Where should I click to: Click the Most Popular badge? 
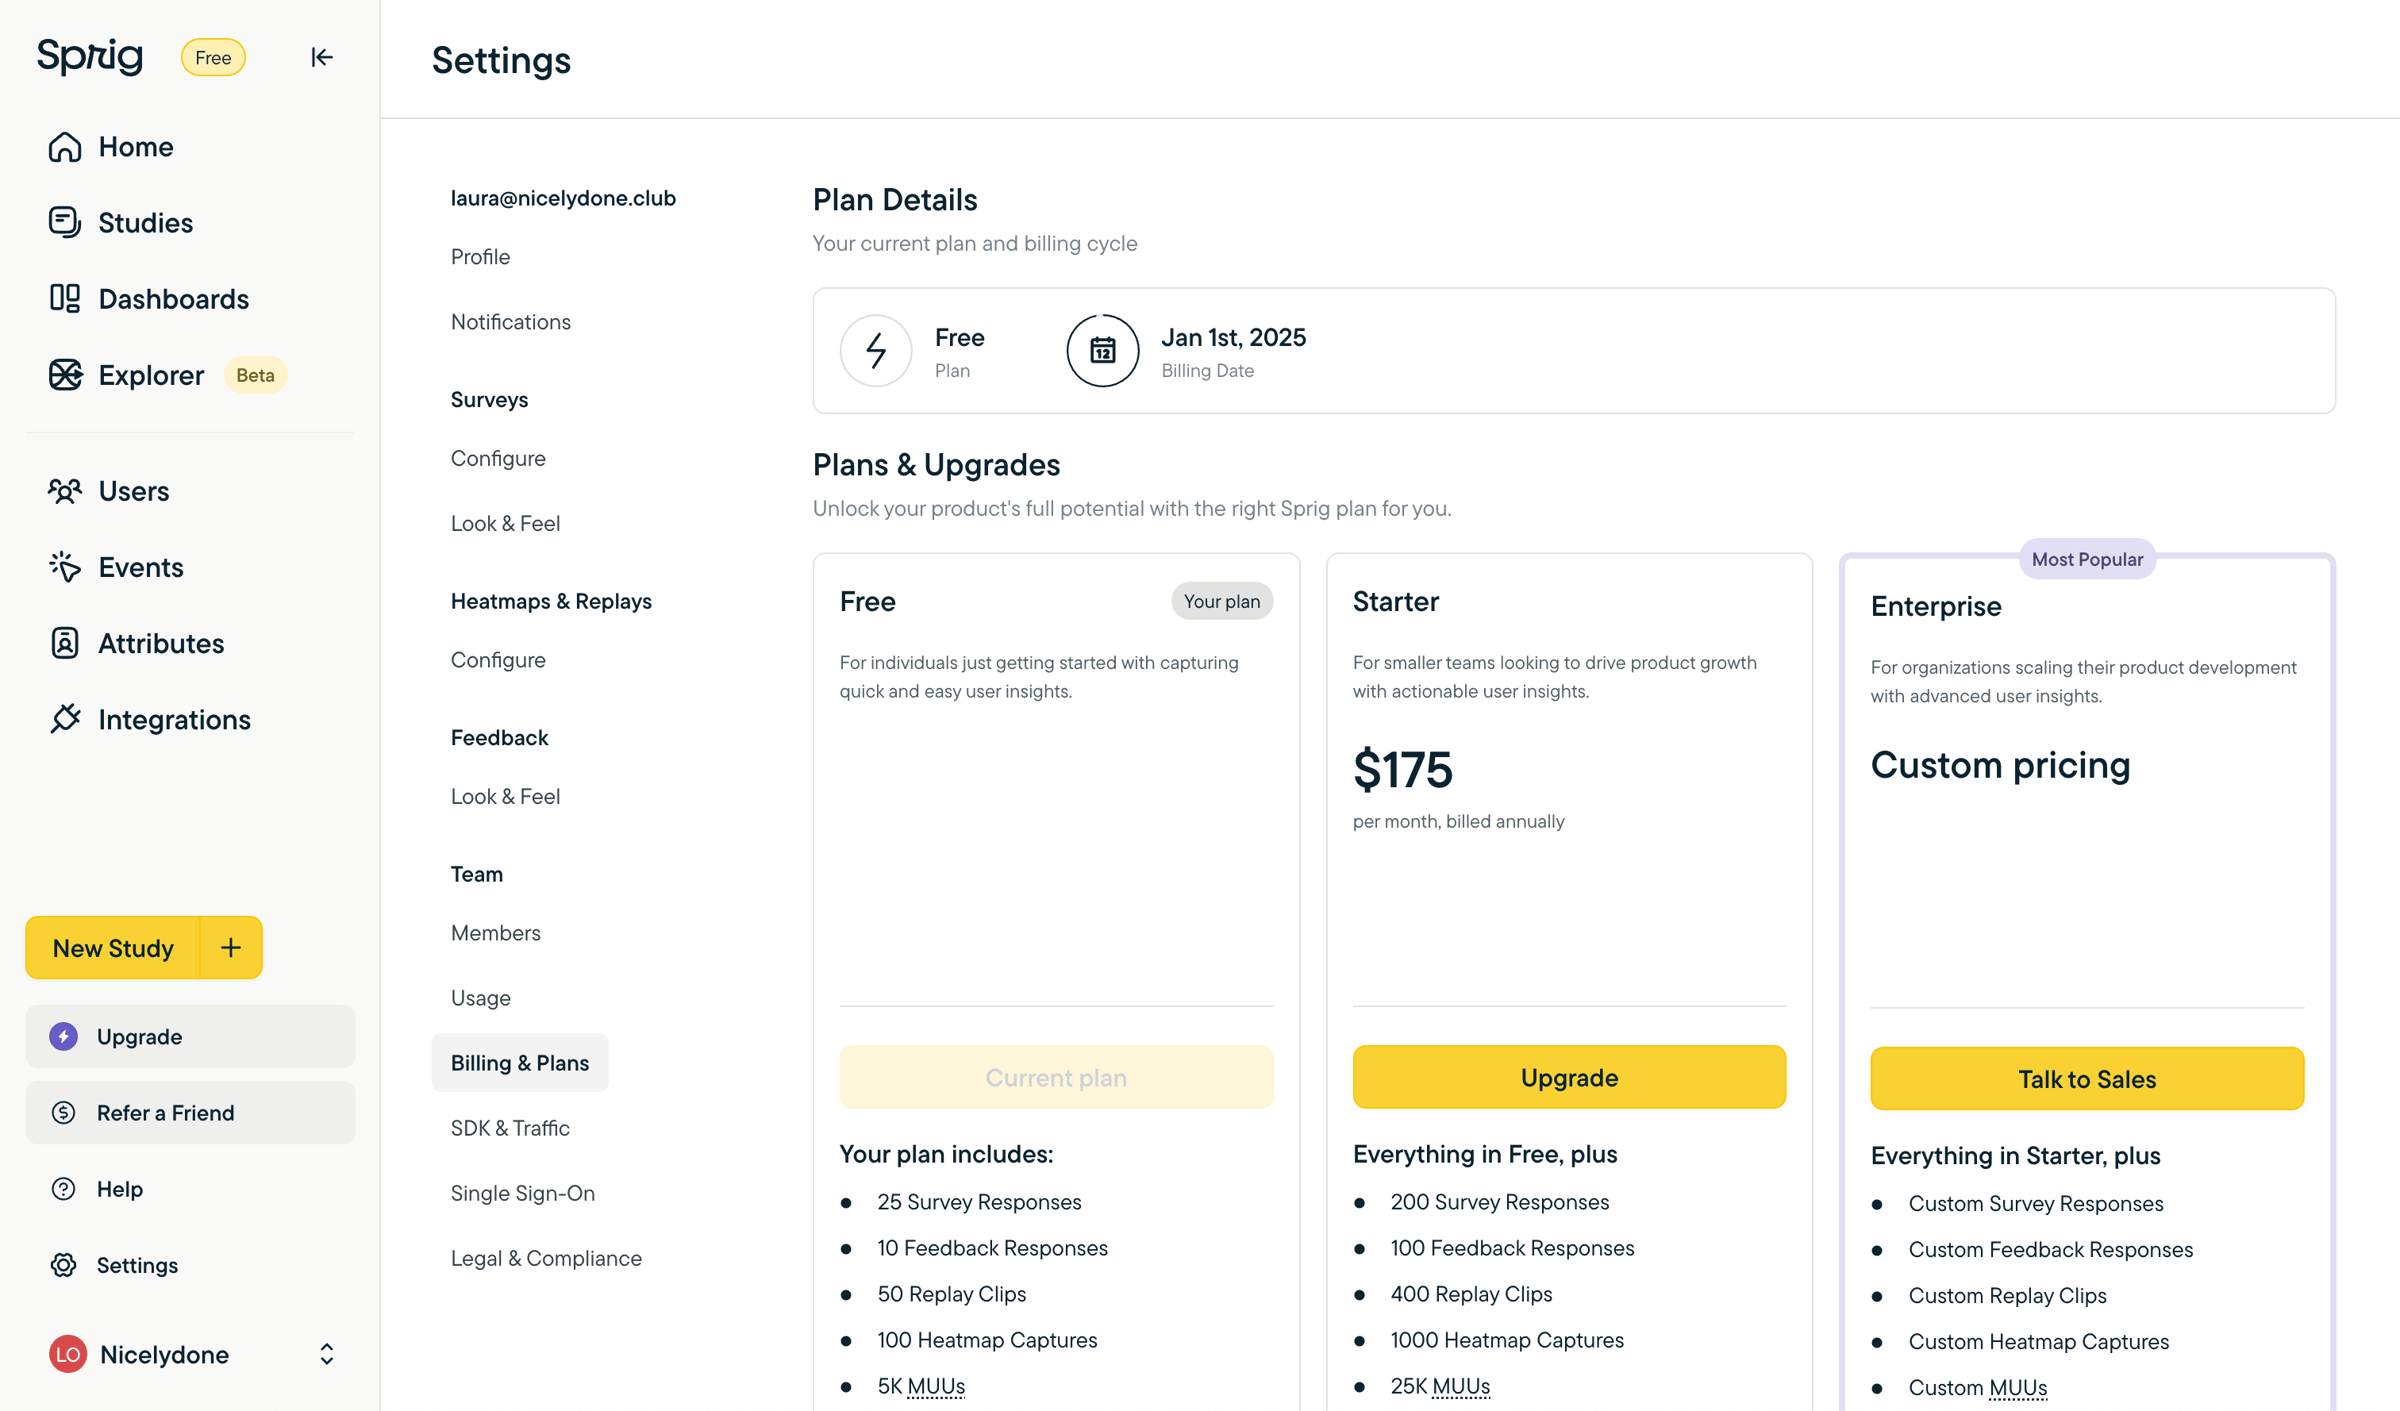[x=2087, y=559]
